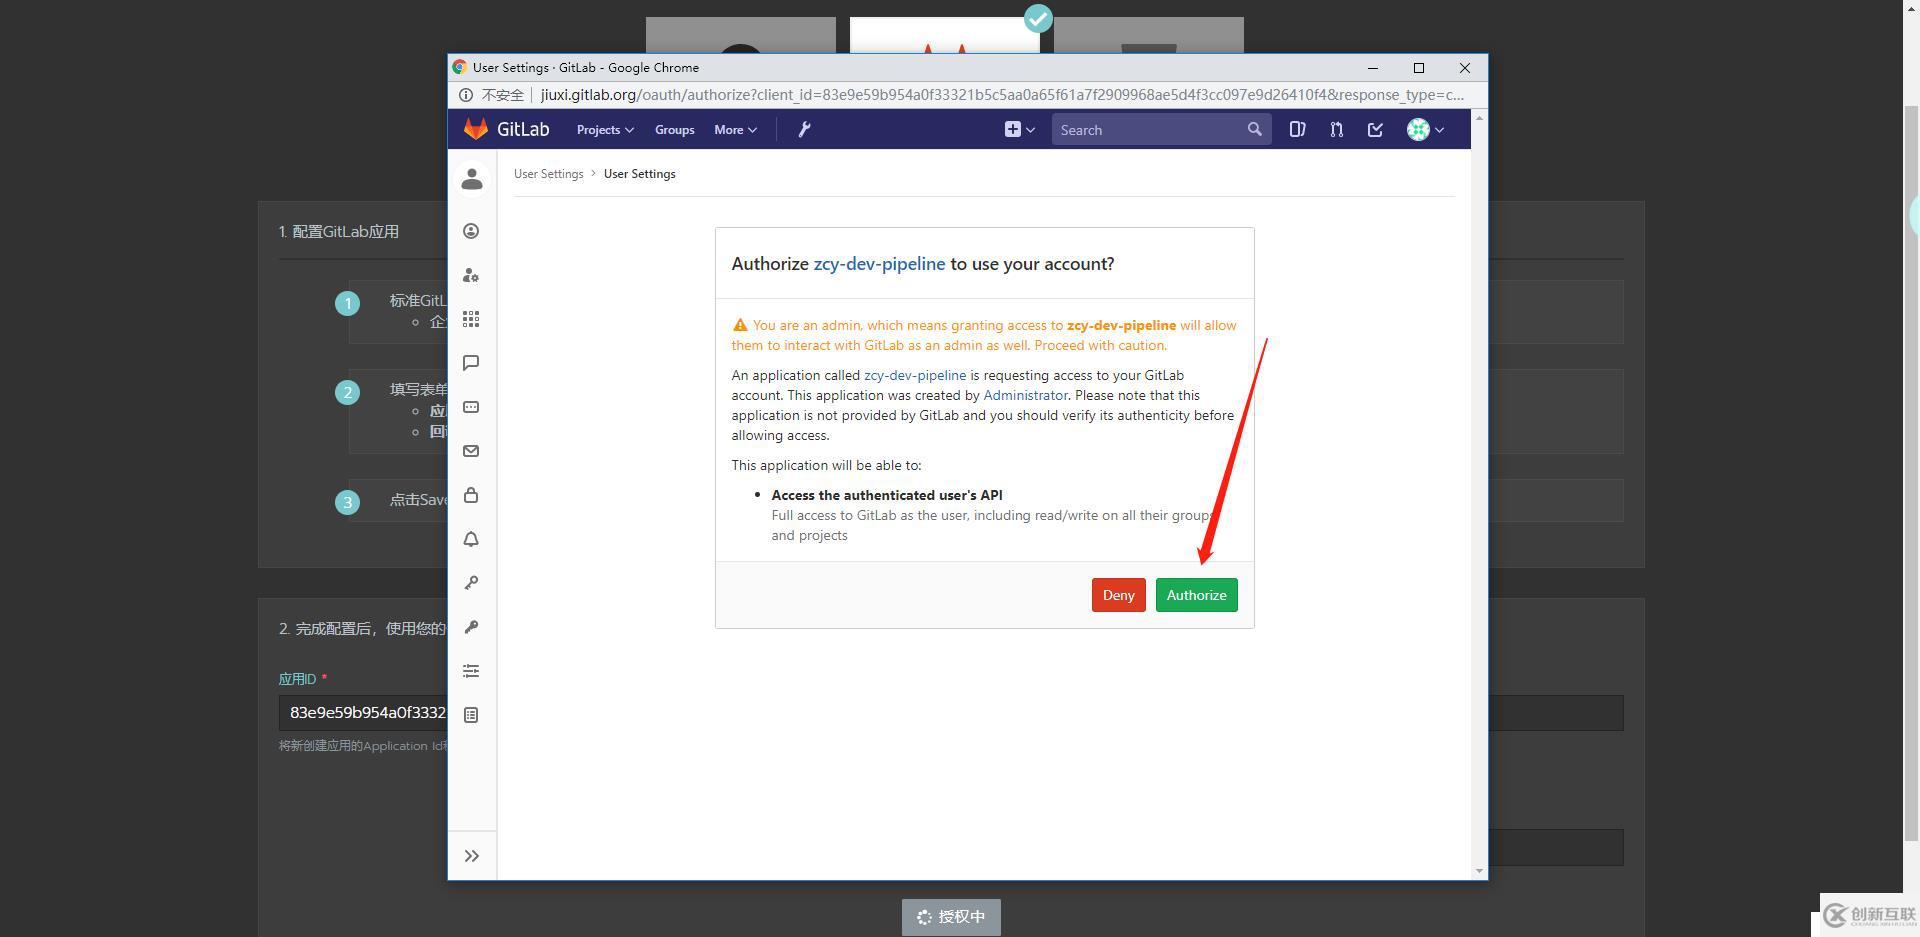Viewport: 1920px width, 937px height.
Task: Collapse the settings sidebar
Action: tap(471, 855)
